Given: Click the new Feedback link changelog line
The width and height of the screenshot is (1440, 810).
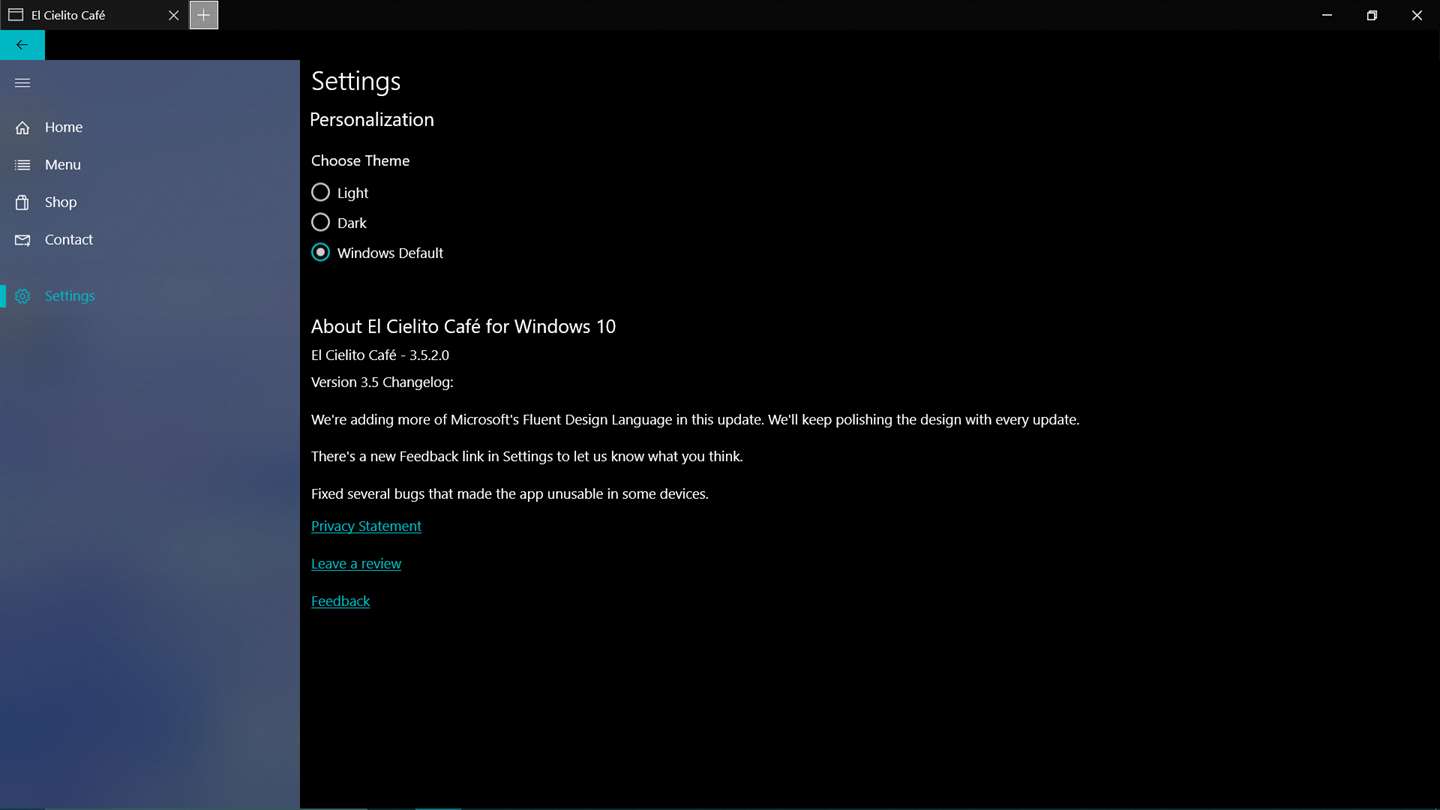Looking at the screenshot, I should 527,456.
